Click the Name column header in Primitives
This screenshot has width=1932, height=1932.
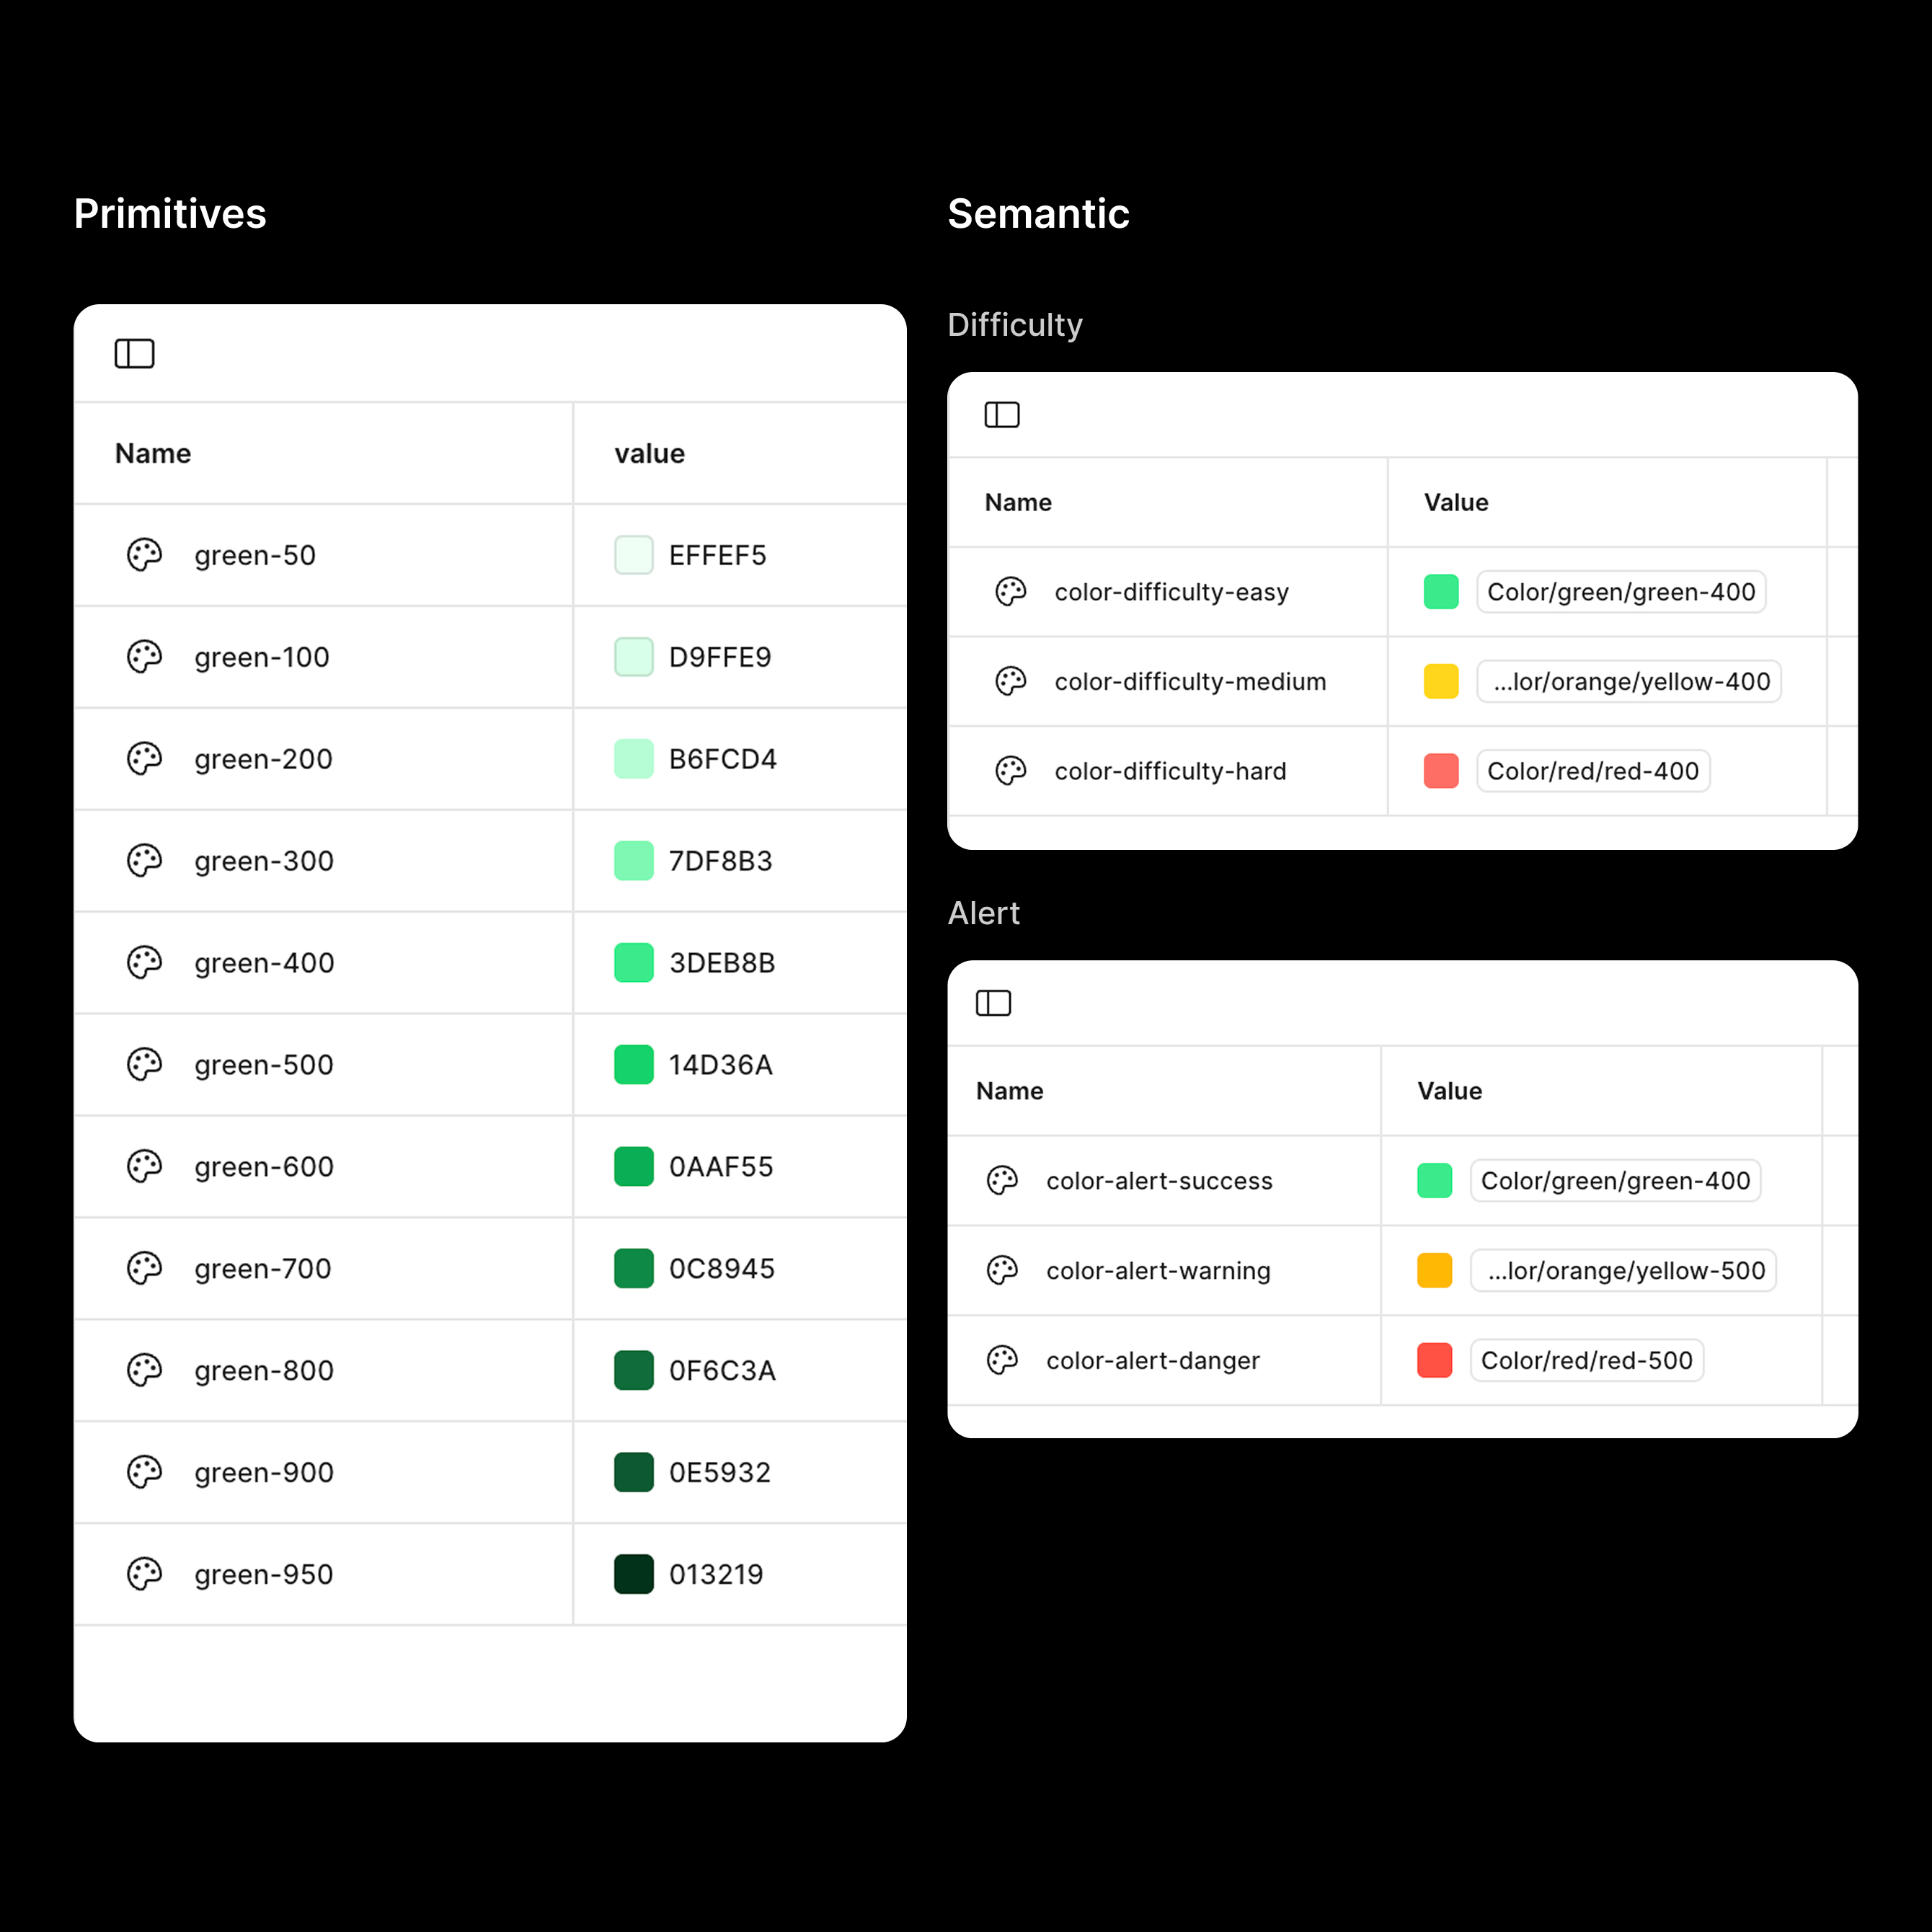click(153, 454)
